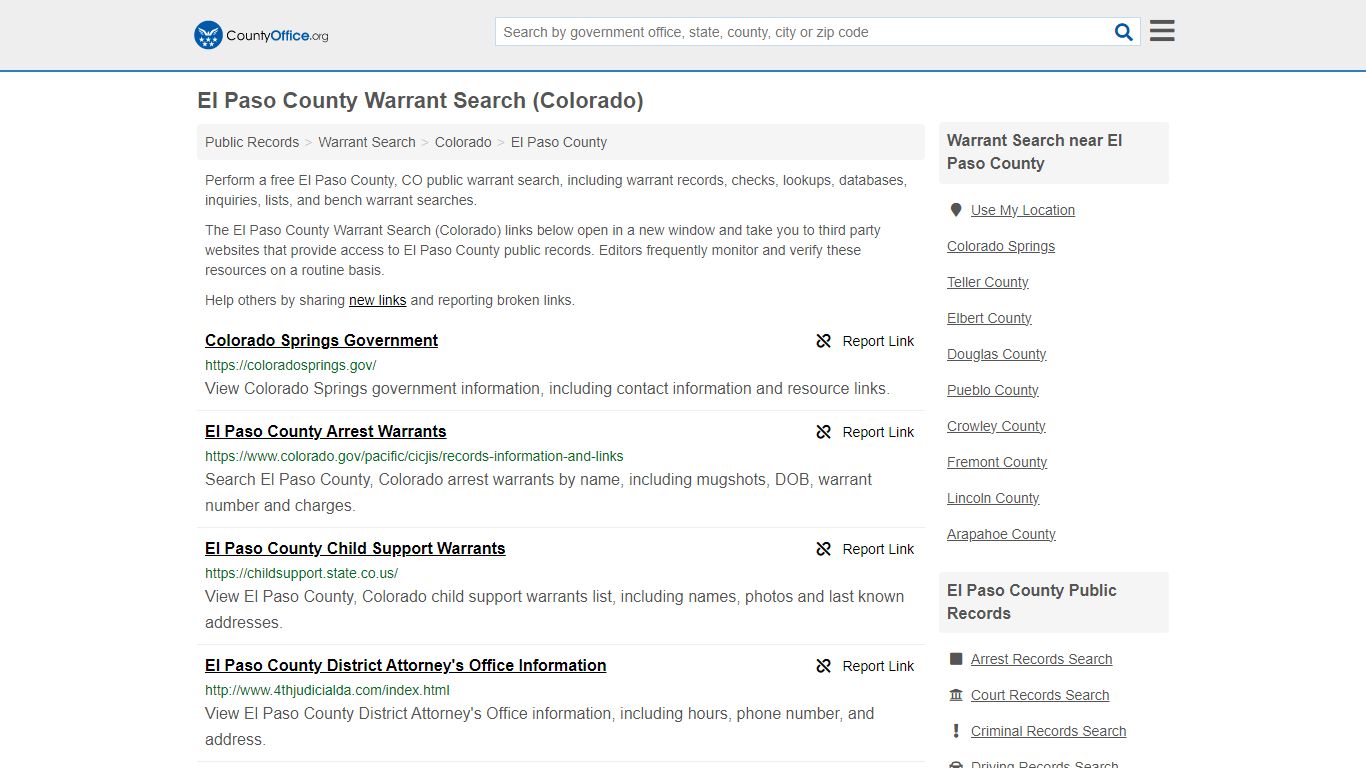Viewport: 1366px width, 768px height.
Task: Click the description 'View Colorado Springs government information'
Action: tap(547, 389)
